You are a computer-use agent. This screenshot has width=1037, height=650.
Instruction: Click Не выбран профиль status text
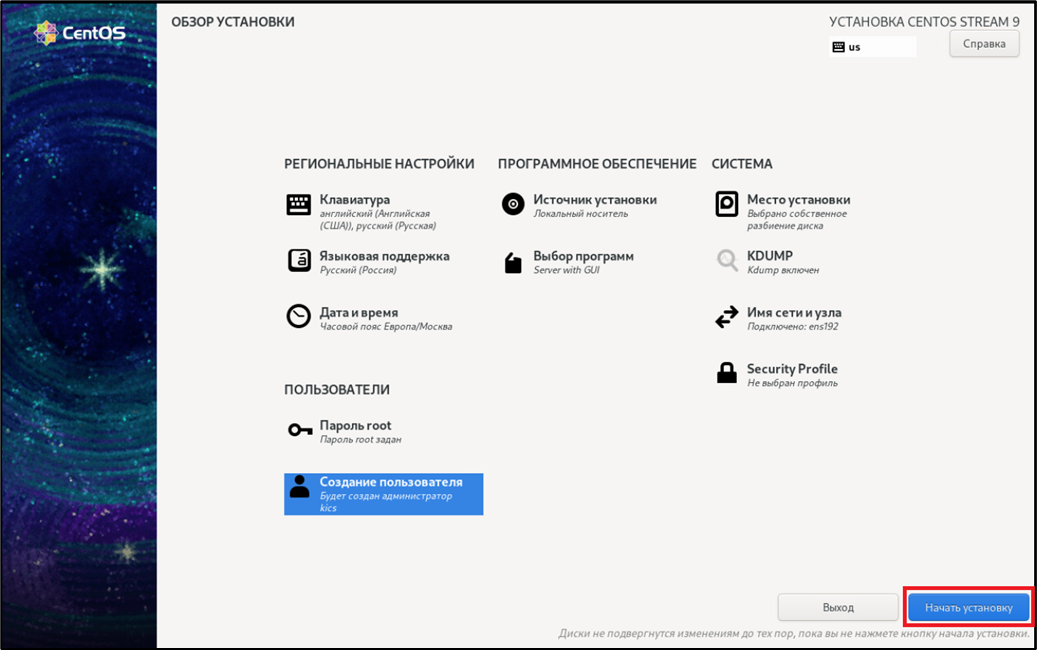tap(792, 383)
